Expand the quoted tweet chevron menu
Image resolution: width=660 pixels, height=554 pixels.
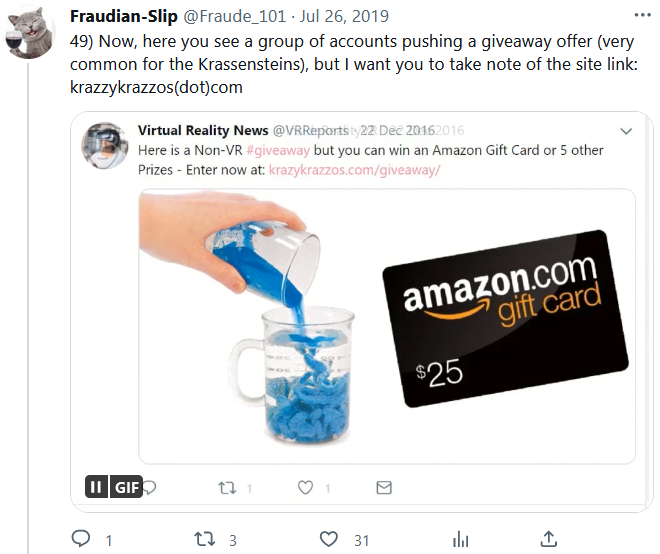[626, 131]
